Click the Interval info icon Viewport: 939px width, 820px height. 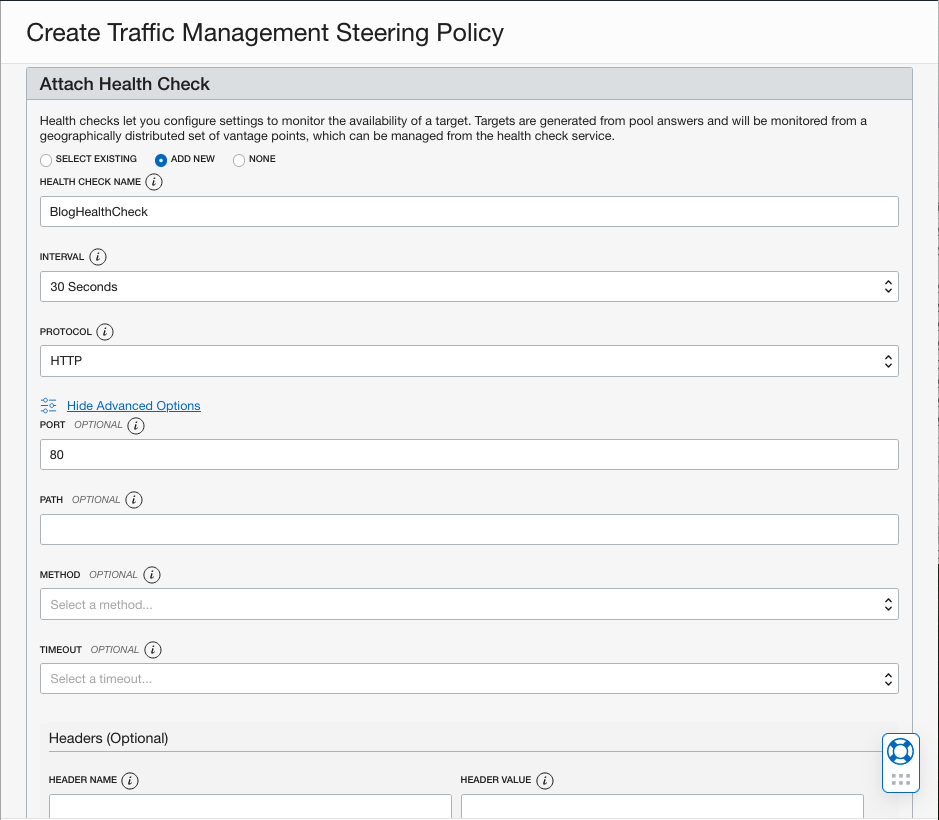(98, 257)
